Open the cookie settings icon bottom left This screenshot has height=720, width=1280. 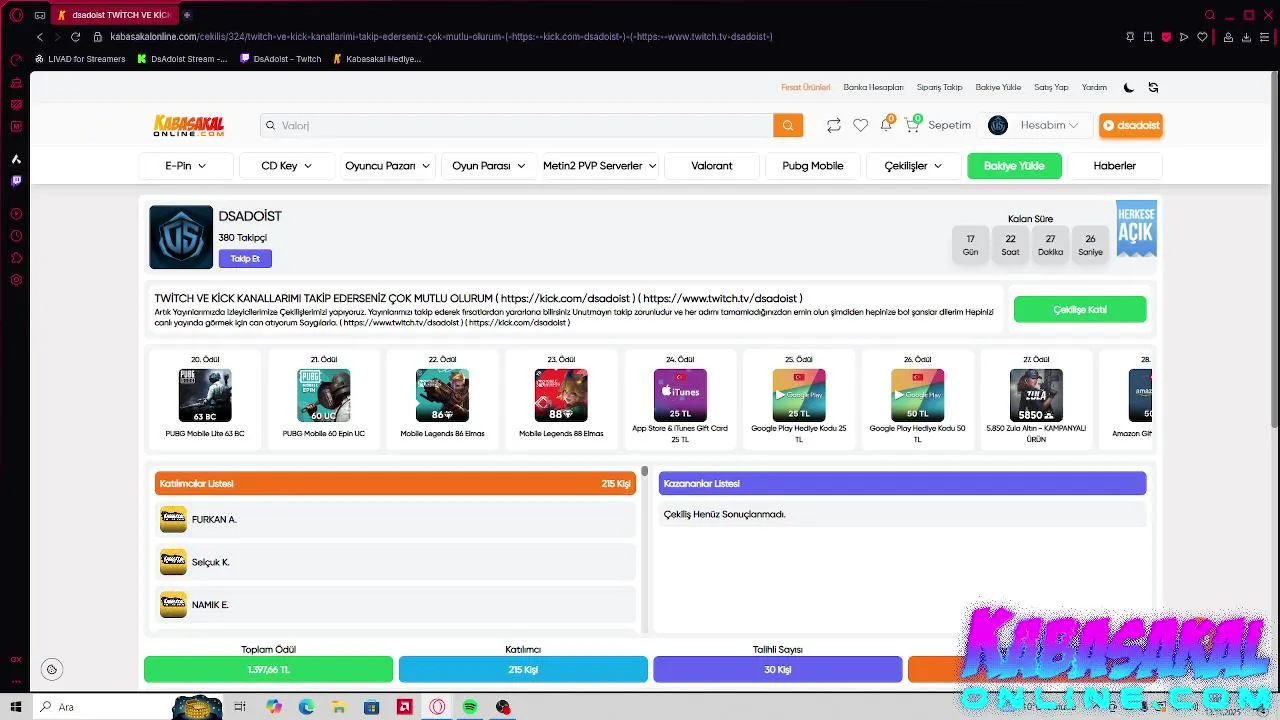click(x=52, y=669)
